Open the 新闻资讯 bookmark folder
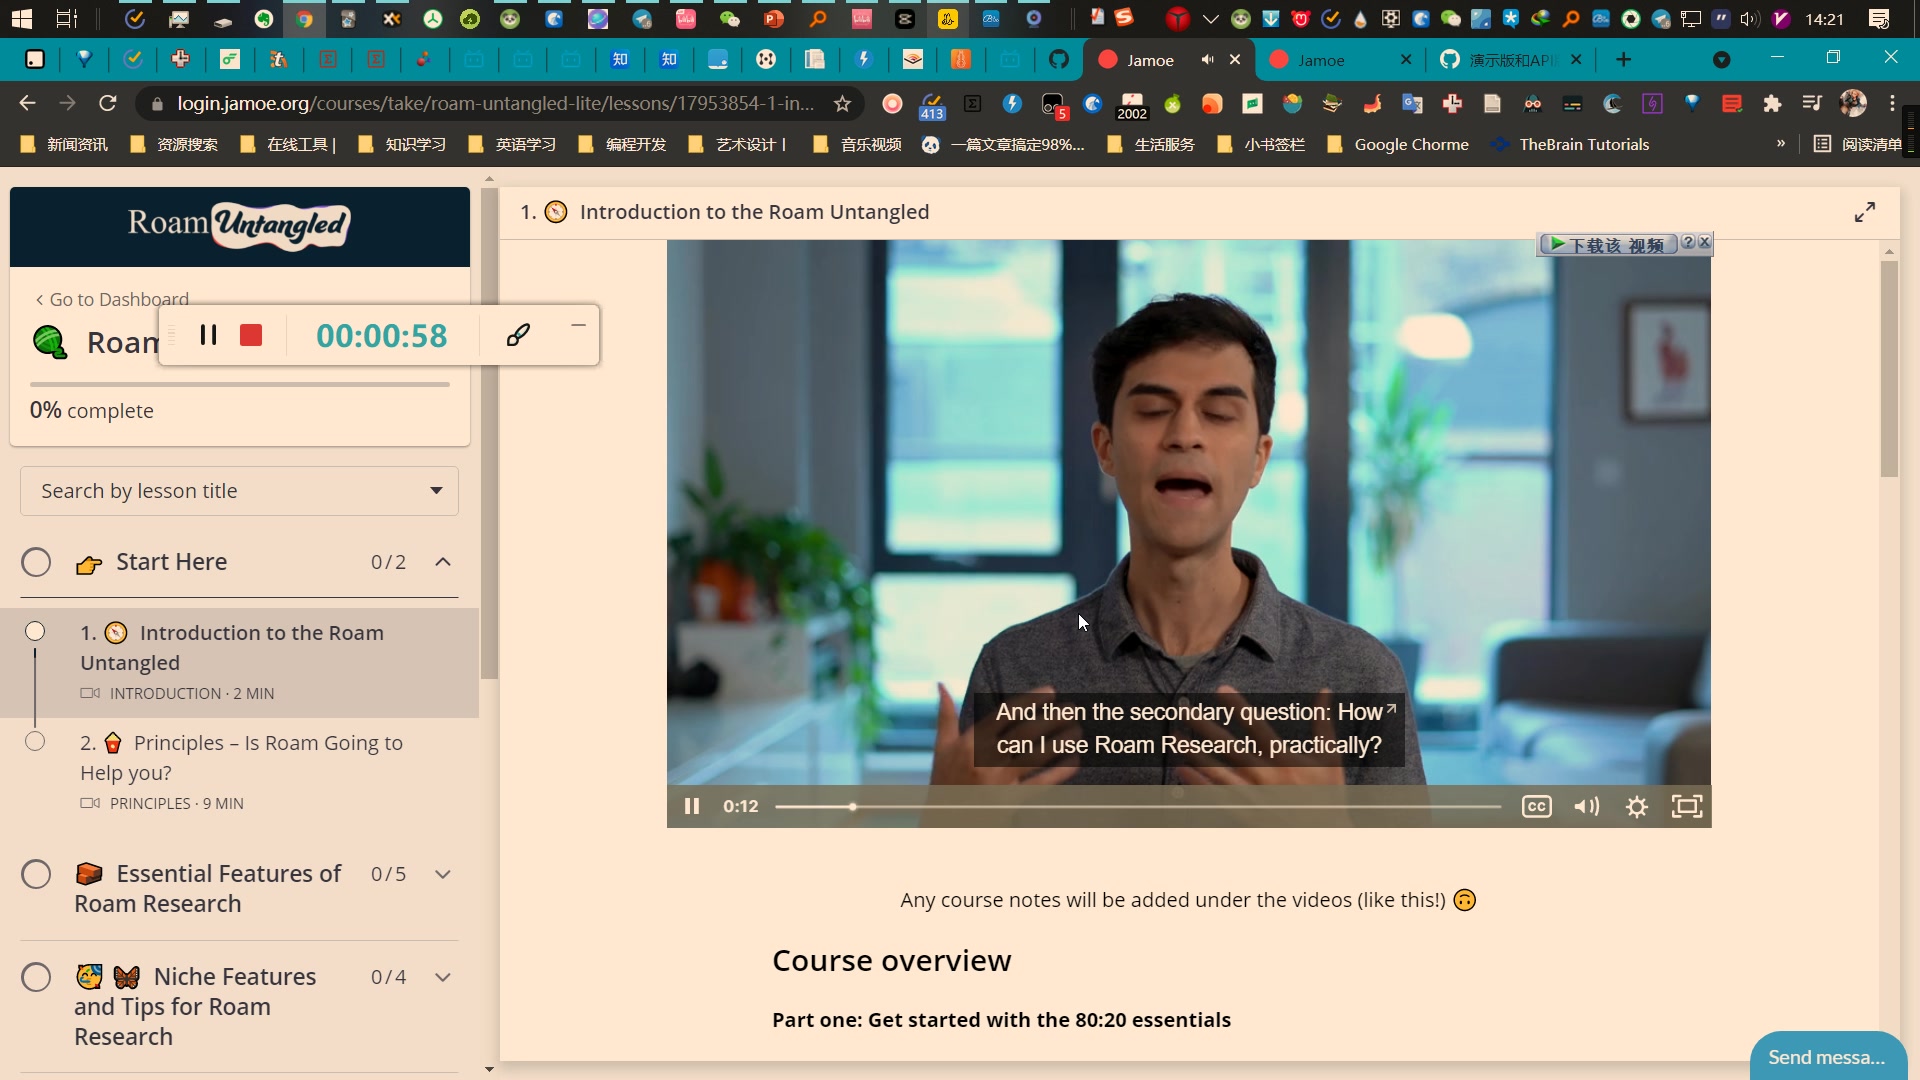 [64, 144]
